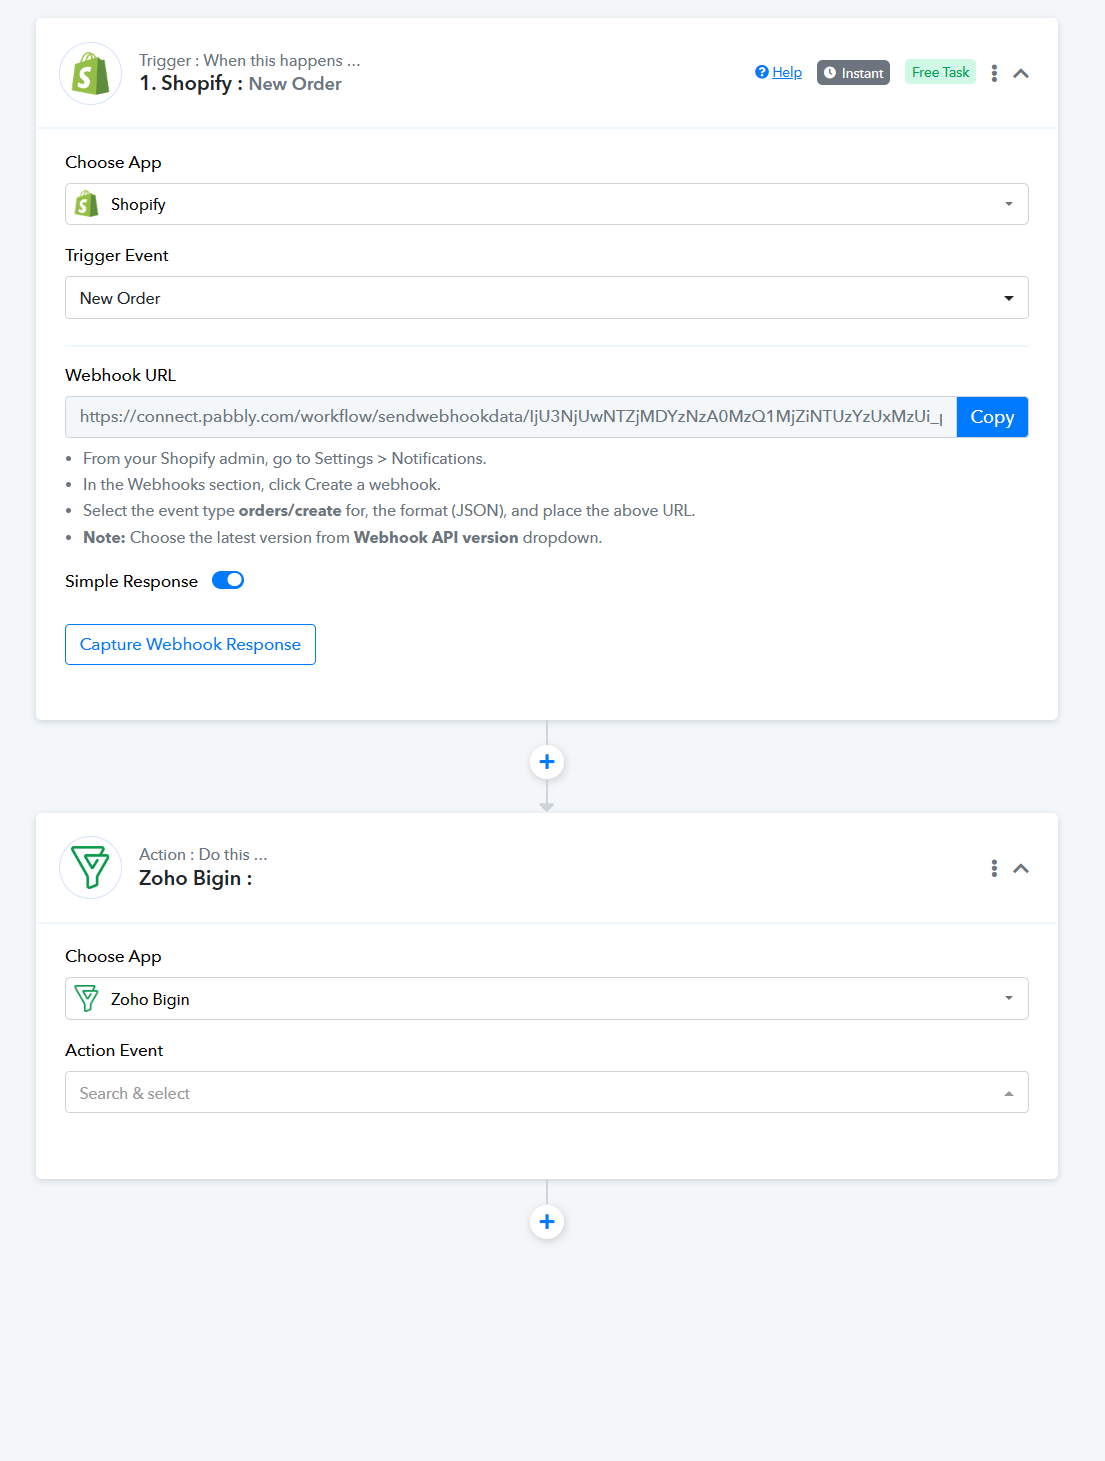Open the Shopify Choose App dropdown
The image size is (1105, 1461).
[x=547, y=204]
